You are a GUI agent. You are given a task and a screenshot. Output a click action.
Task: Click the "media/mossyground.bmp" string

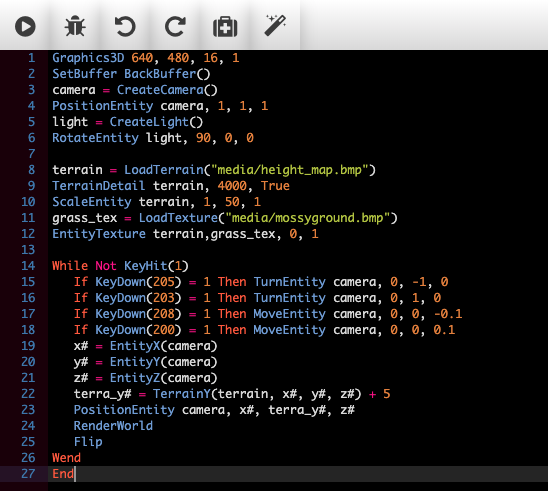click(308, 218)
